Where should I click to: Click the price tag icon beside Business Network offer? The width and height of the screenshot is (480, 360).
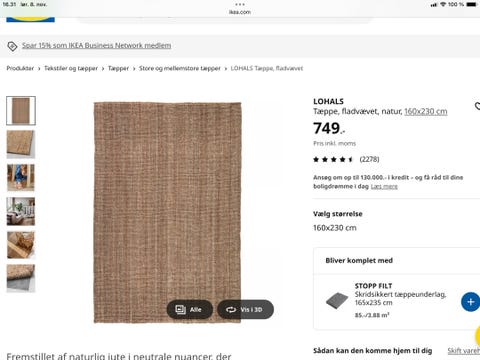(12, 46)
